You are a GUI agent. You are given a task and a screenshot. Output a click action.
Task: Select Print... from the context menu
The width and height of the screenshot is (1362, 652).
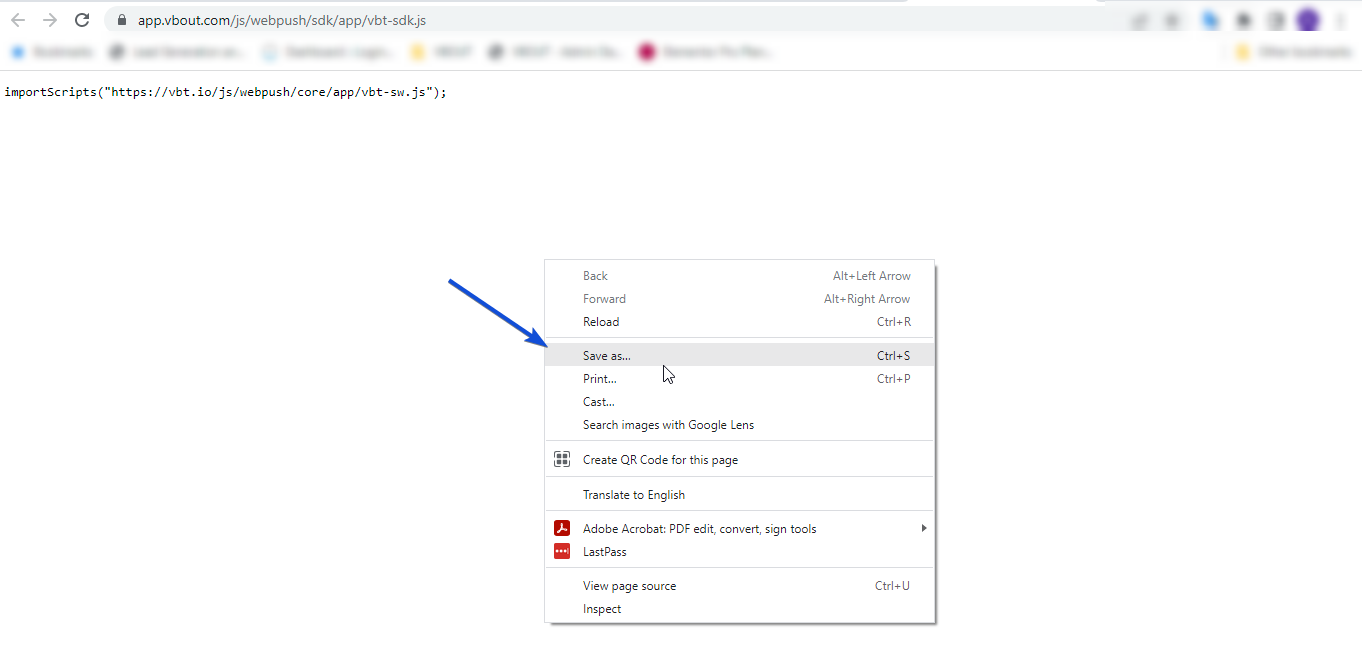click(740, 379)
